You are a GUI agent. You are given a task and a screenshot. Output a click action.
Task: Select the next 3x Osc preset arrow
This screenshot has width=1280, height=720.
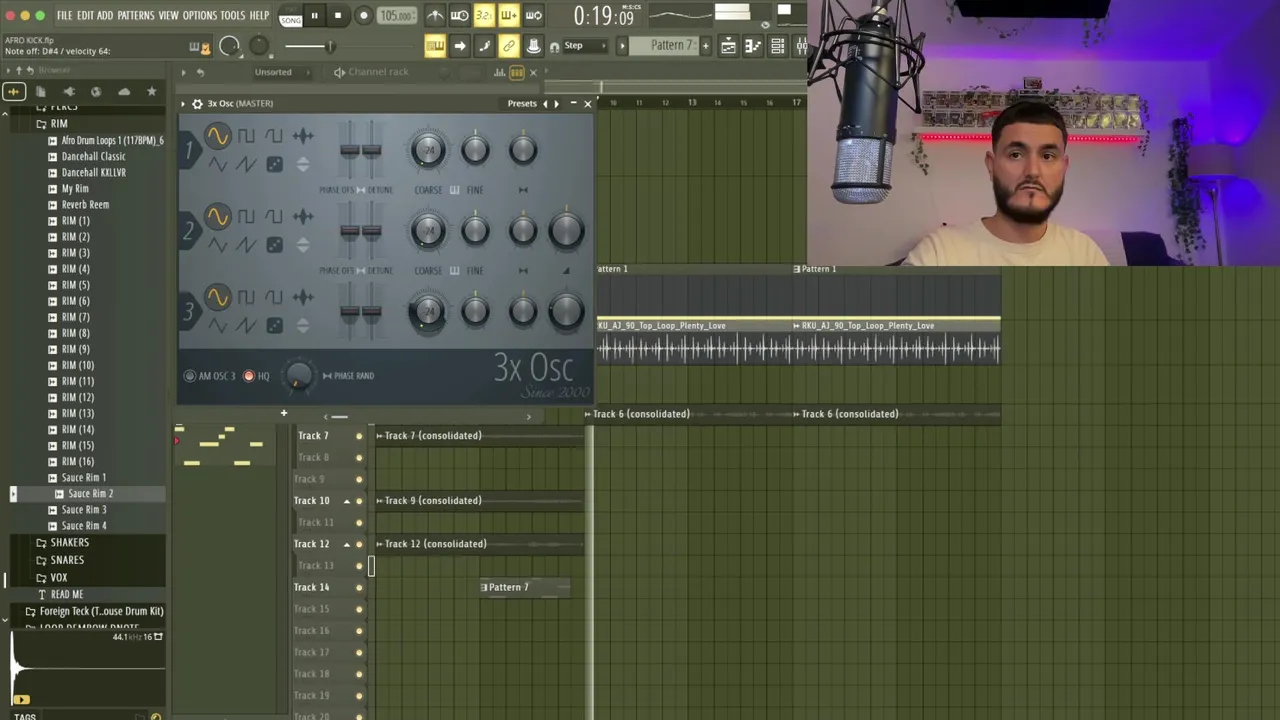click(x=557, y=104)
